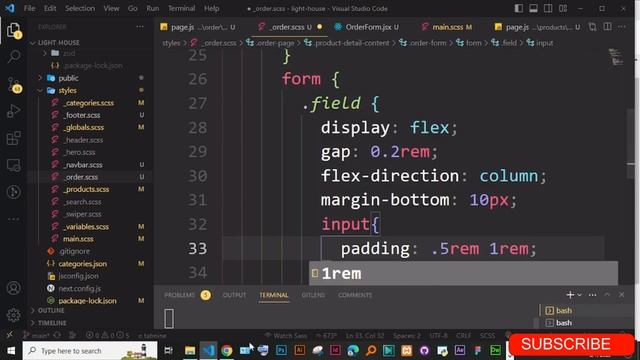Switch to main.scss editor tab
Image resolution: width=640 pixels, height=360 pixels.
point(447,27)
